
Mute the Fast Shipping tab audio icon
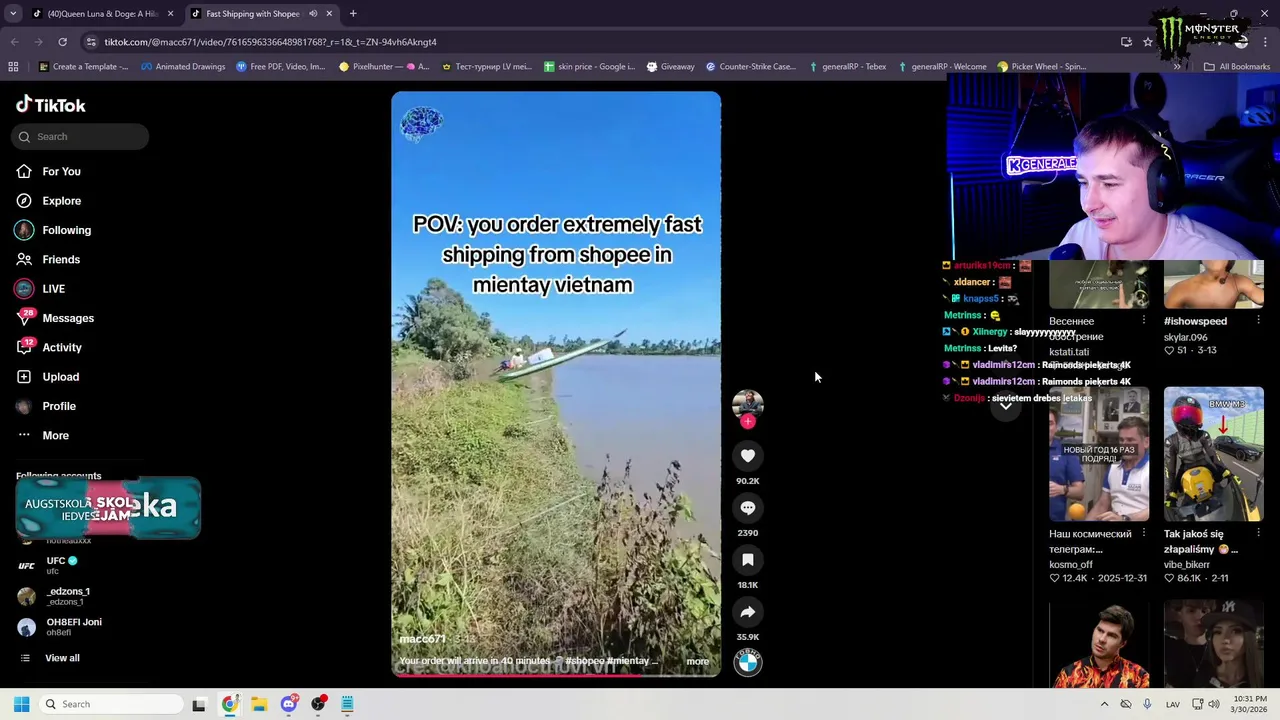pyautogui.click(x=313, y=14)
